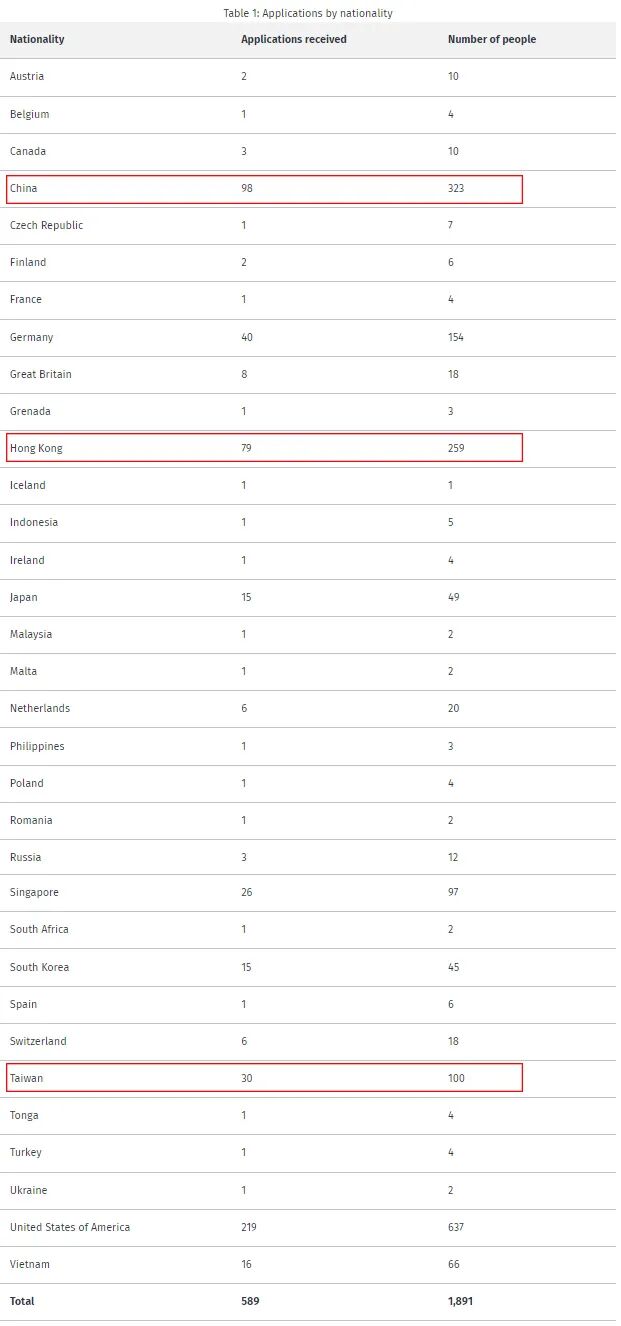The height and width of the screenshot is (1326, 621).
Task: Select the Hong Kong nationality cell
Action: pos(36,448)
